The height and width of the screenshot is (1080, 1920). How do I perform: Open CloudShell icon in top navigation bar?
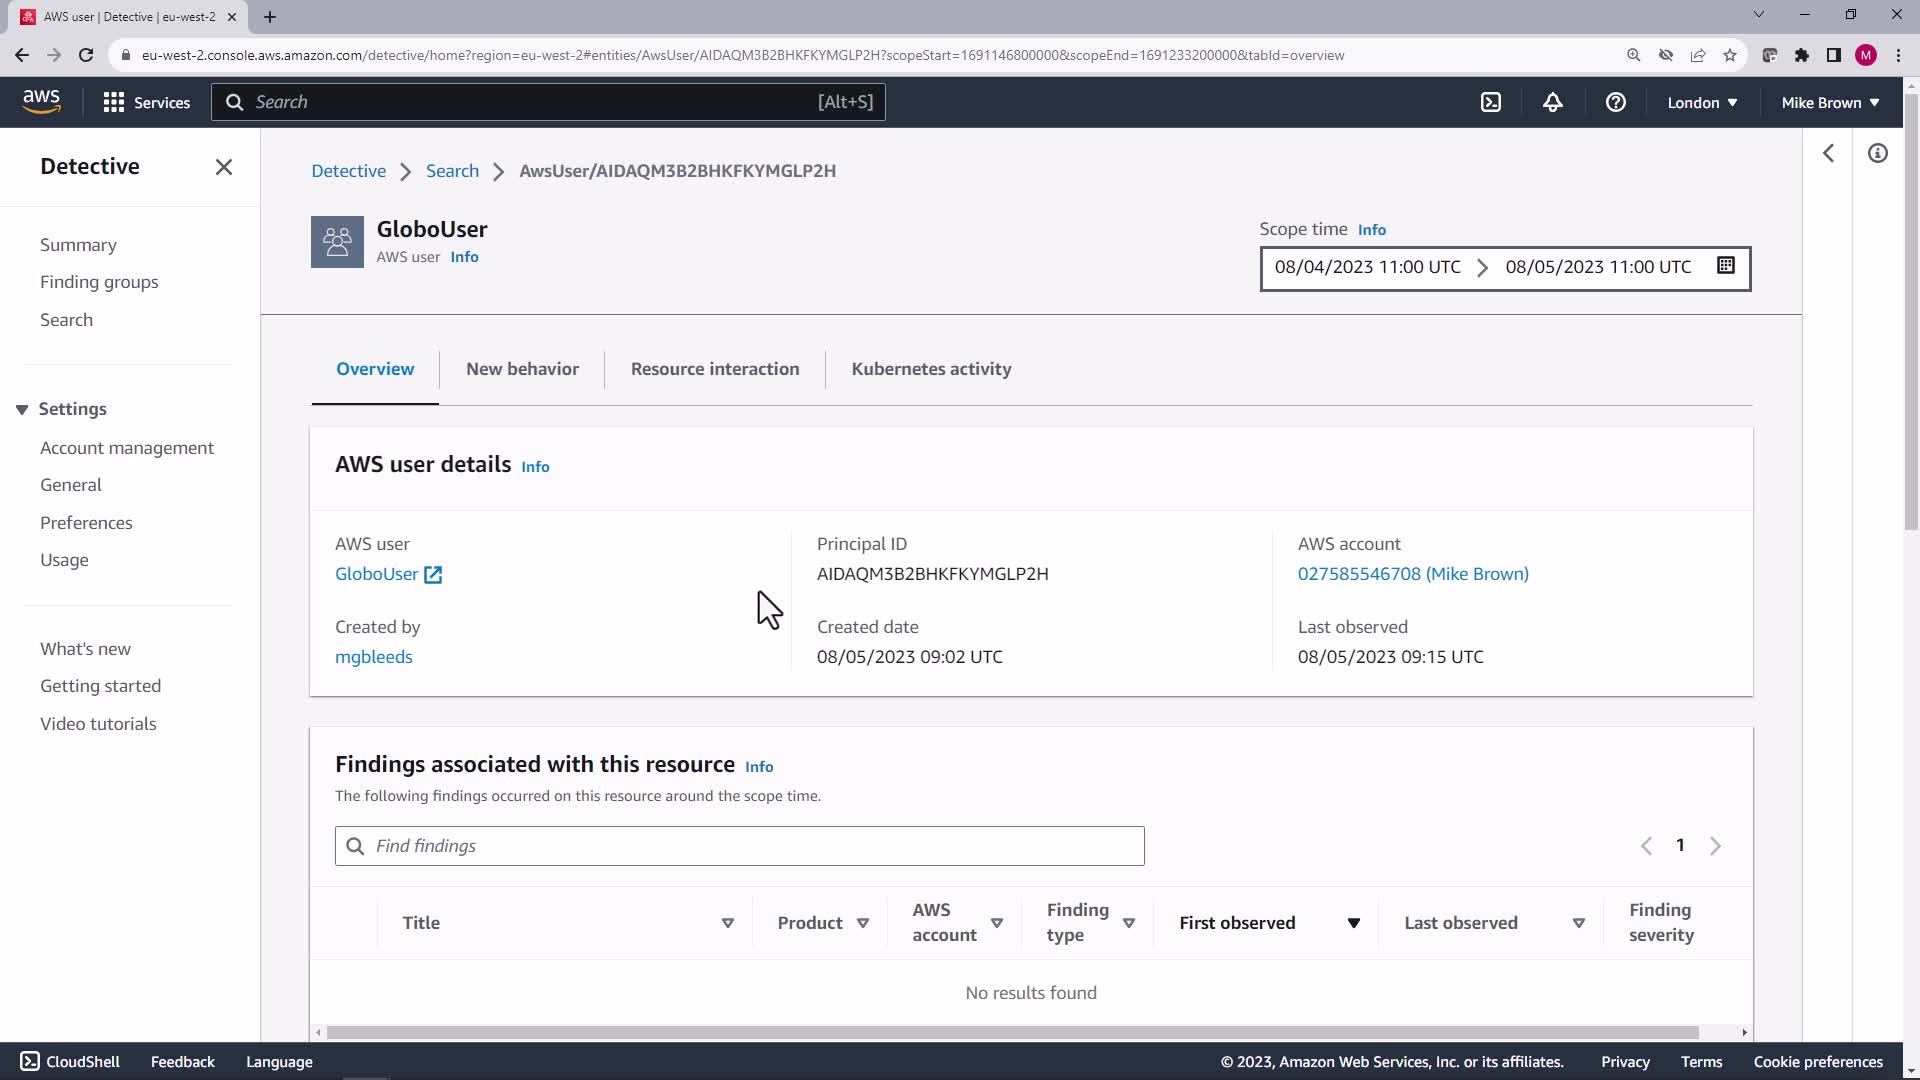click(x=1490, y=102)
